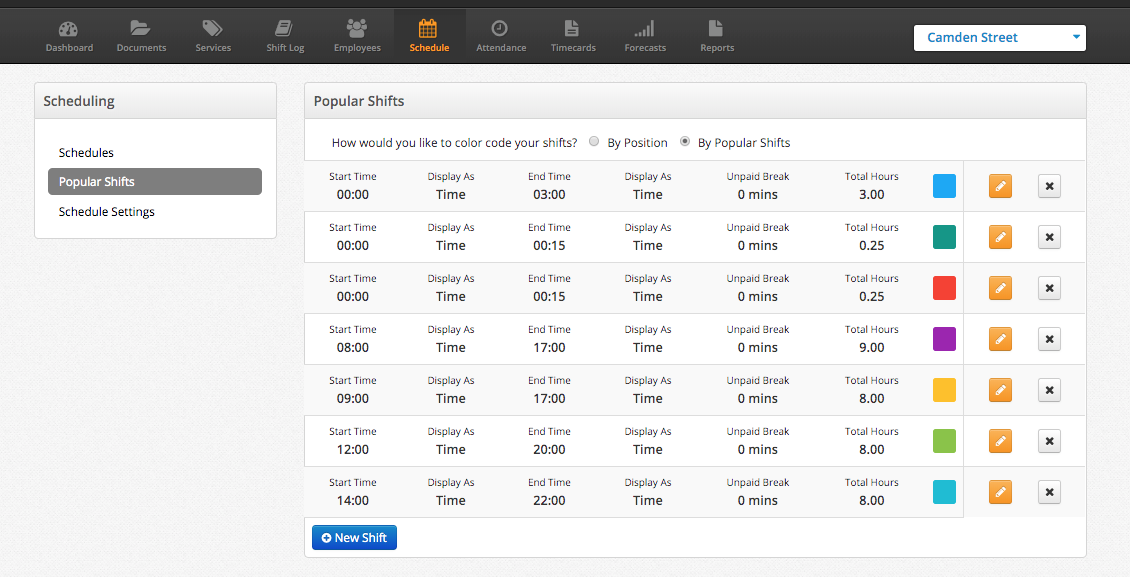Click the Start Time value 08:00

[352, 347]
